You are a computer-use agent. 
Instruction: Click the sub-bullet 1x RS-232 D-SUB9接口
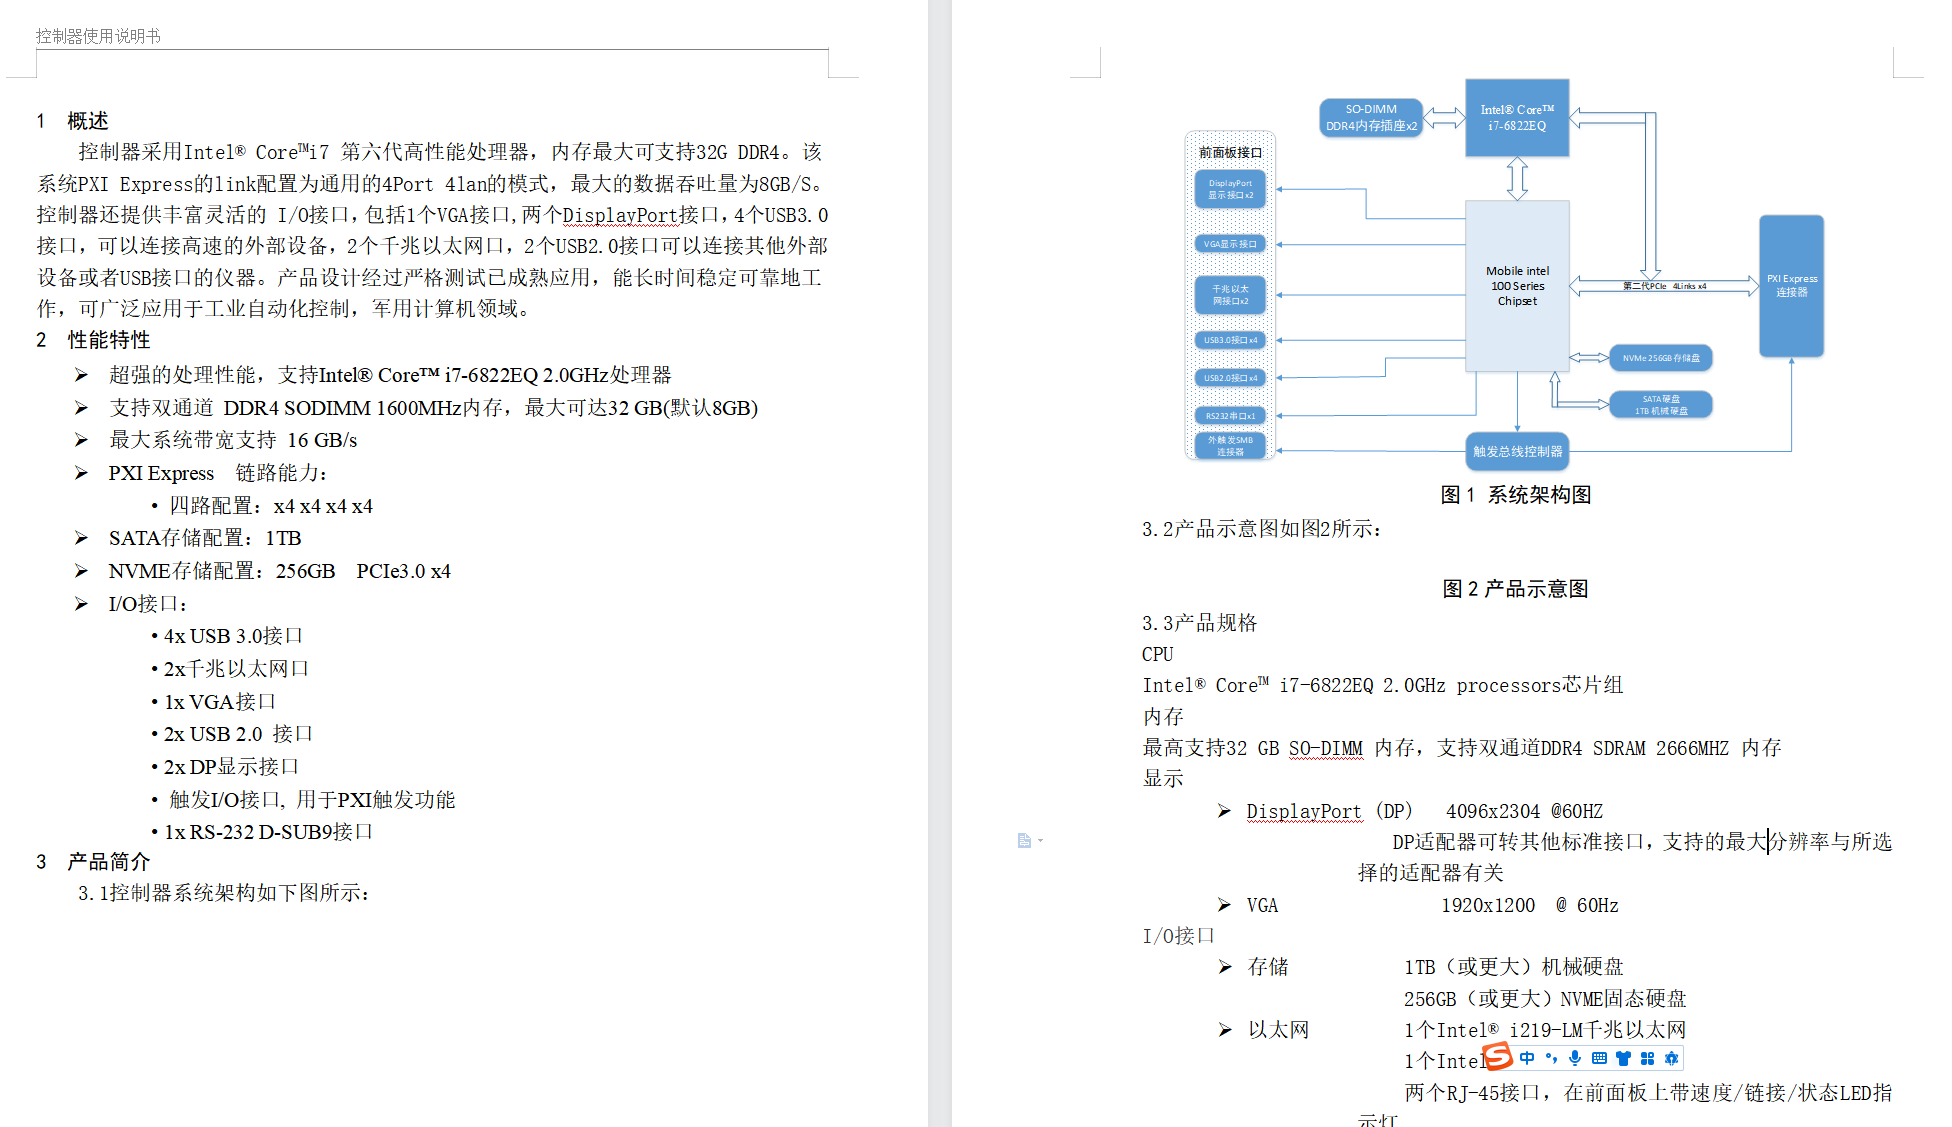pos(268,832)
